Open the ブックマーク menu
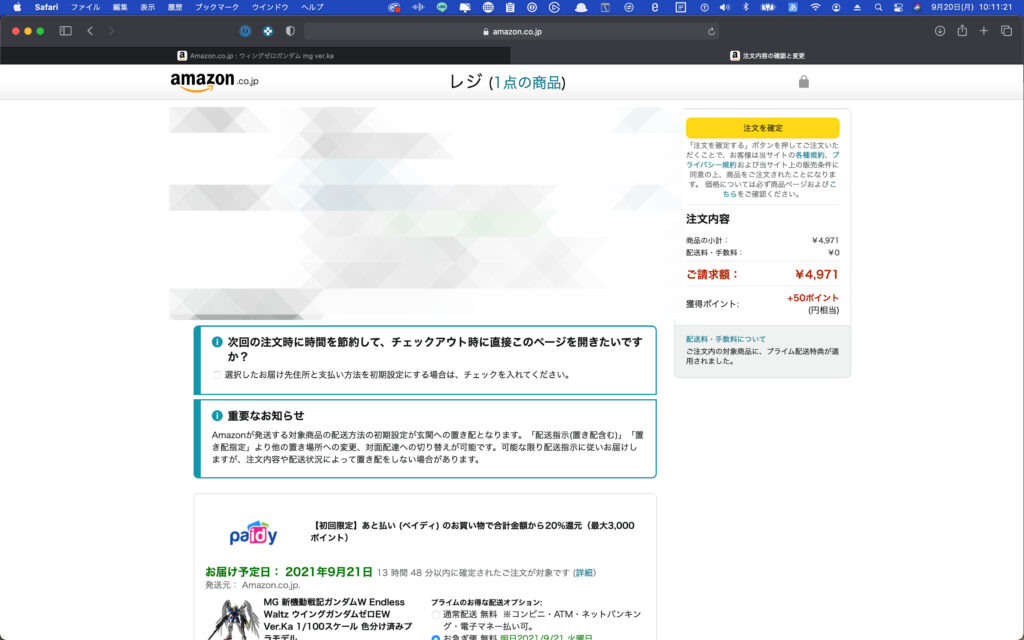1024x640 pixels. (x=217, y=7)
